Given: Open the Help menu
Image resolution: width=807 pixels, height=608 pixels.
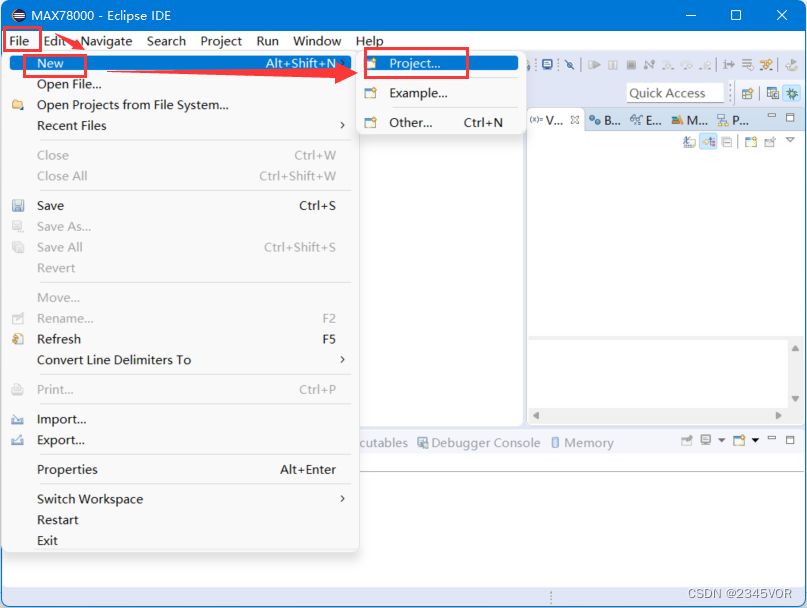Looking at the screenshot, I should click(370, 41).
